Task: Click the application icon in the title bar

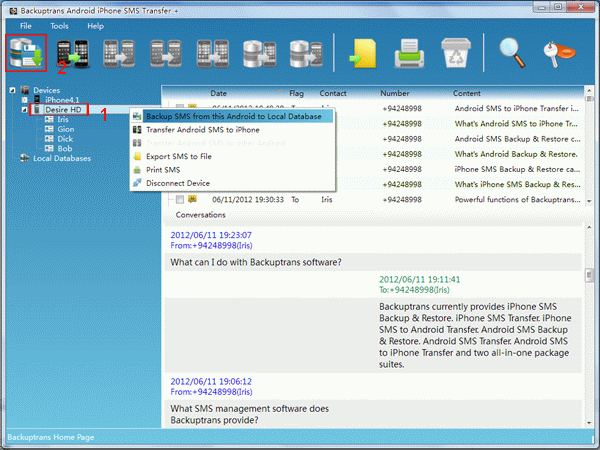Action: coord(13,11)
